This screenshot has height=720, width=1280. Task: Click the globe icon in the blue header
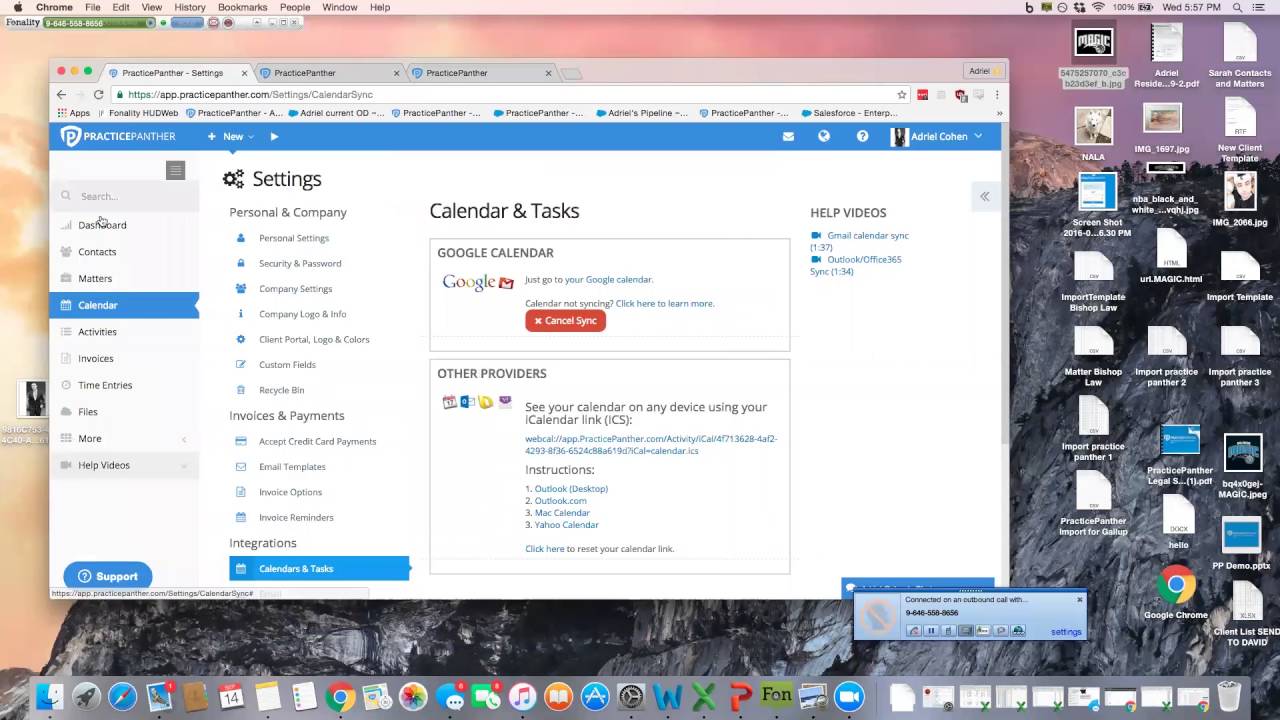point(824,136)
